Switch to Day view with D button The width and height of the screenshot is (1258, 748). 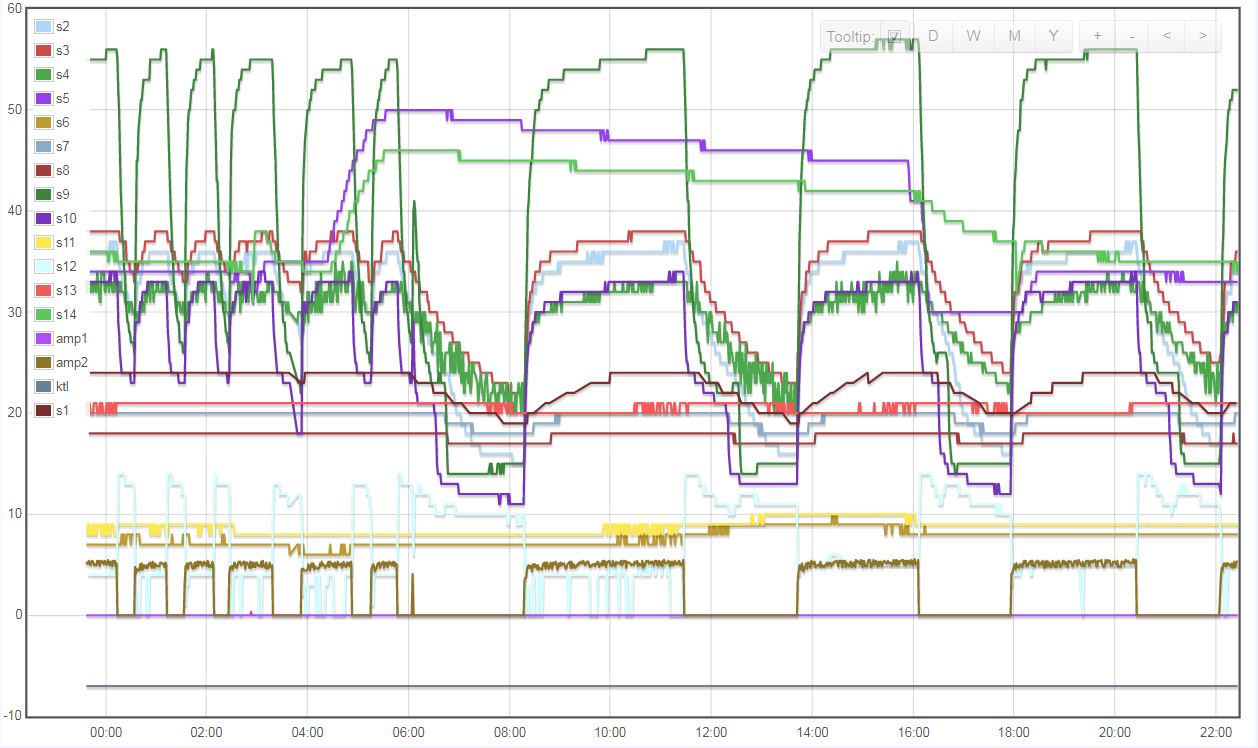(x=933, y=36)
